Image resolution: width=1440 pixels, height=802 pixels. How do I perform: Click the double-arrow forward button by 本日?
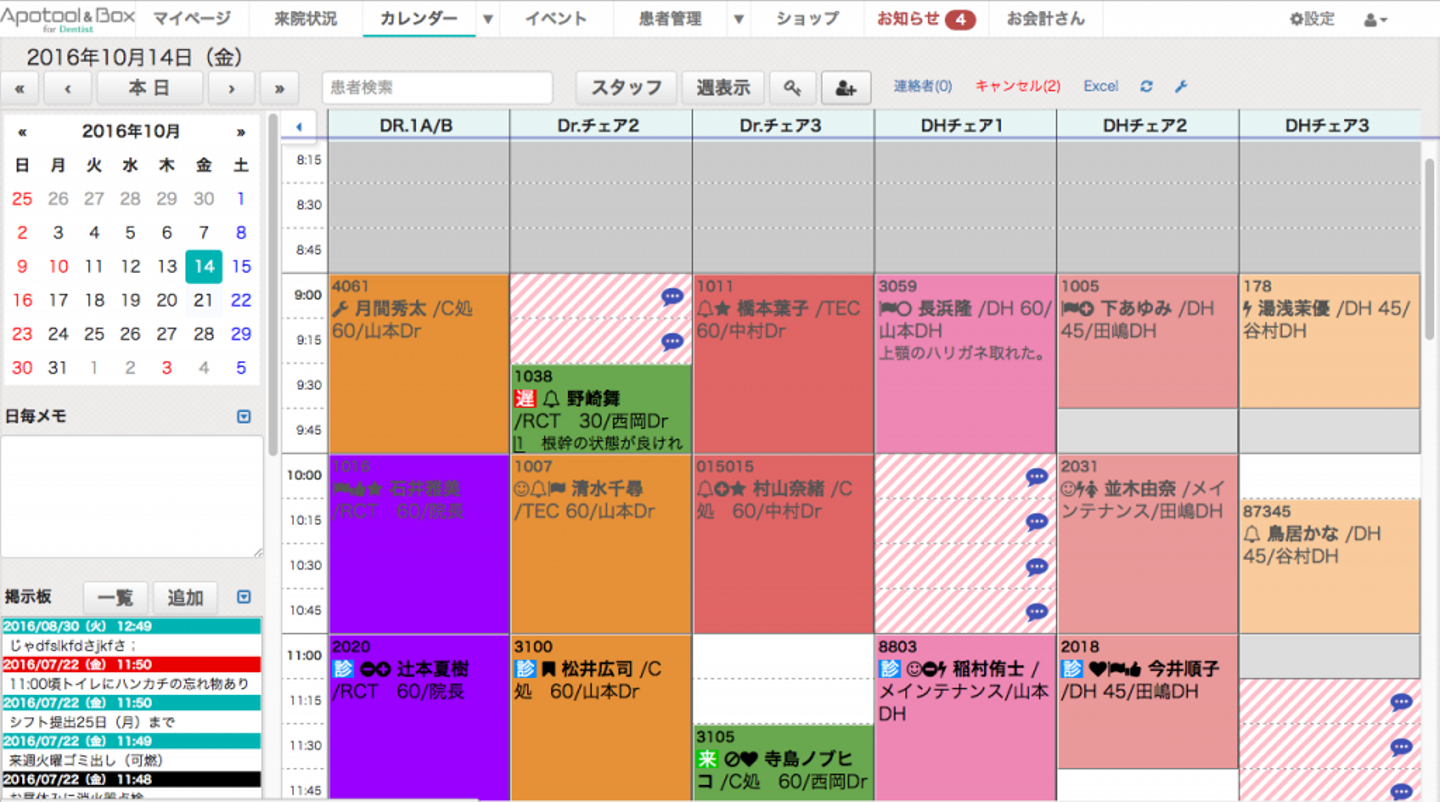pos(279,88)
